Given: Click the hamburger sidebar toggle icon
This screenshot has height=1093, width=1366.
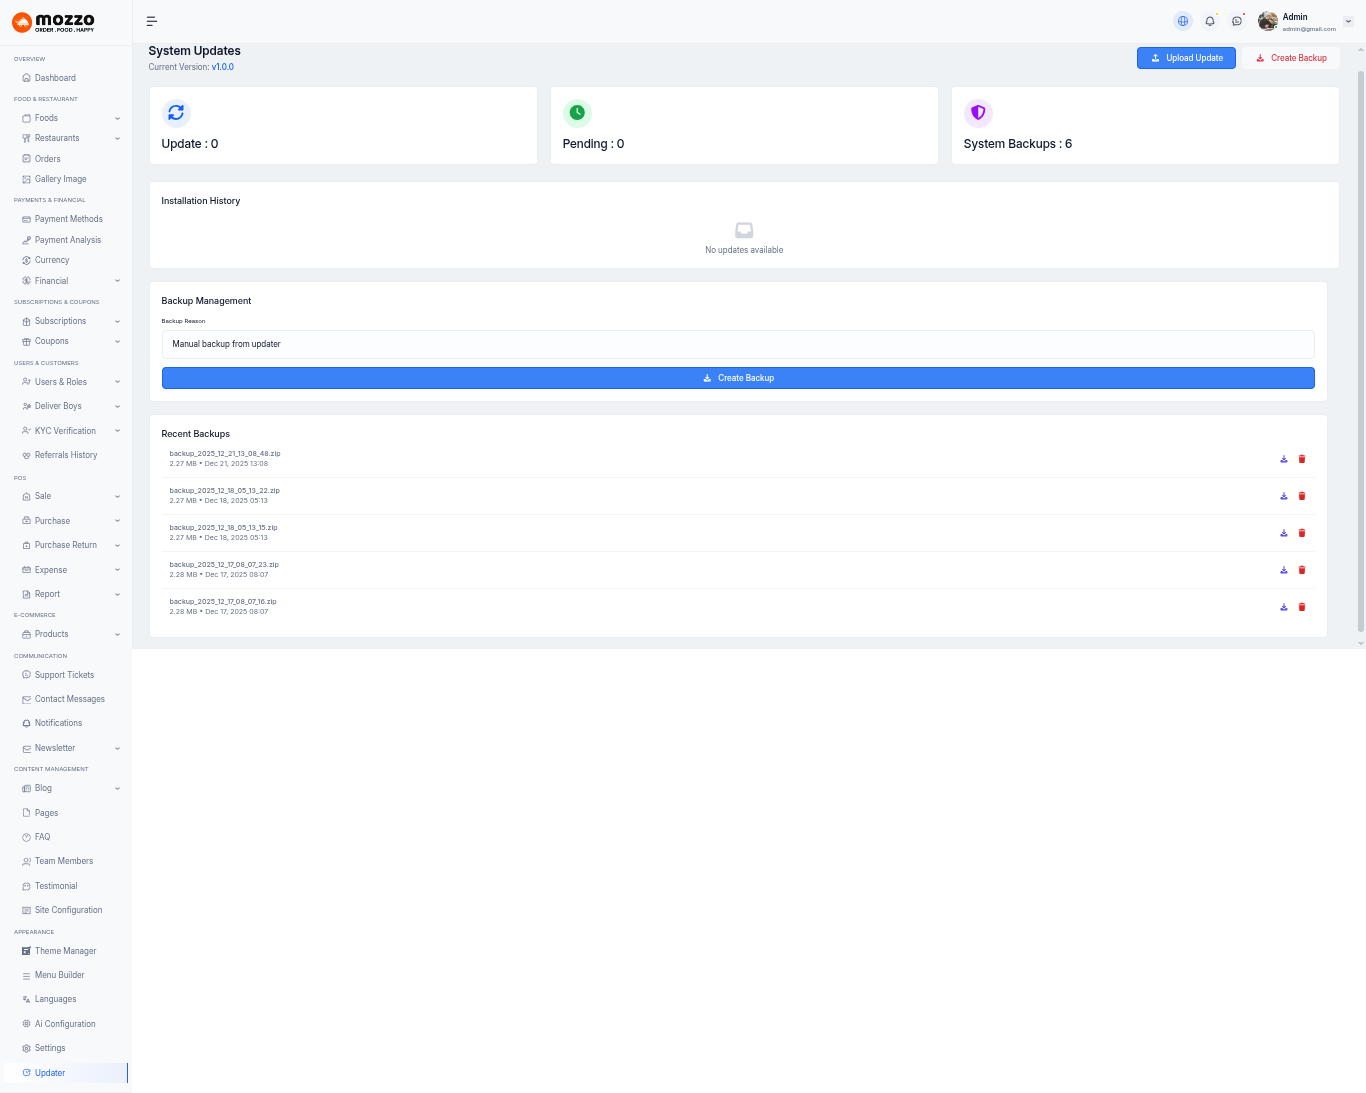Looking at the screenshot, I should pos(152,21).
